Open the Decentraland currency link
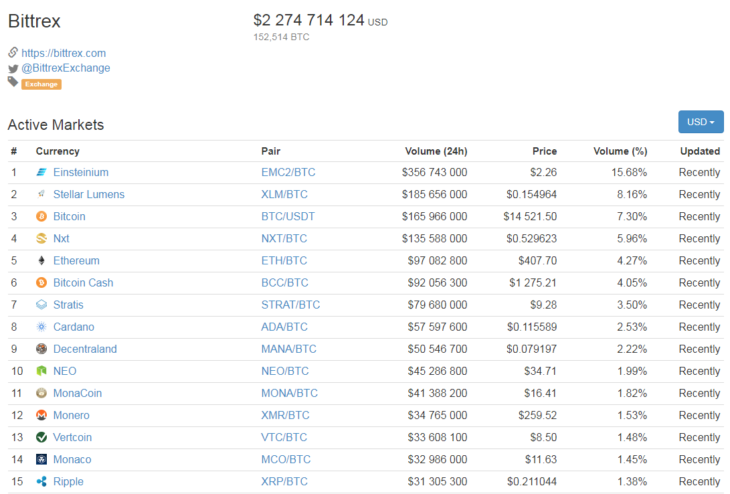This screenshot has height=494, width=730. 85,349
